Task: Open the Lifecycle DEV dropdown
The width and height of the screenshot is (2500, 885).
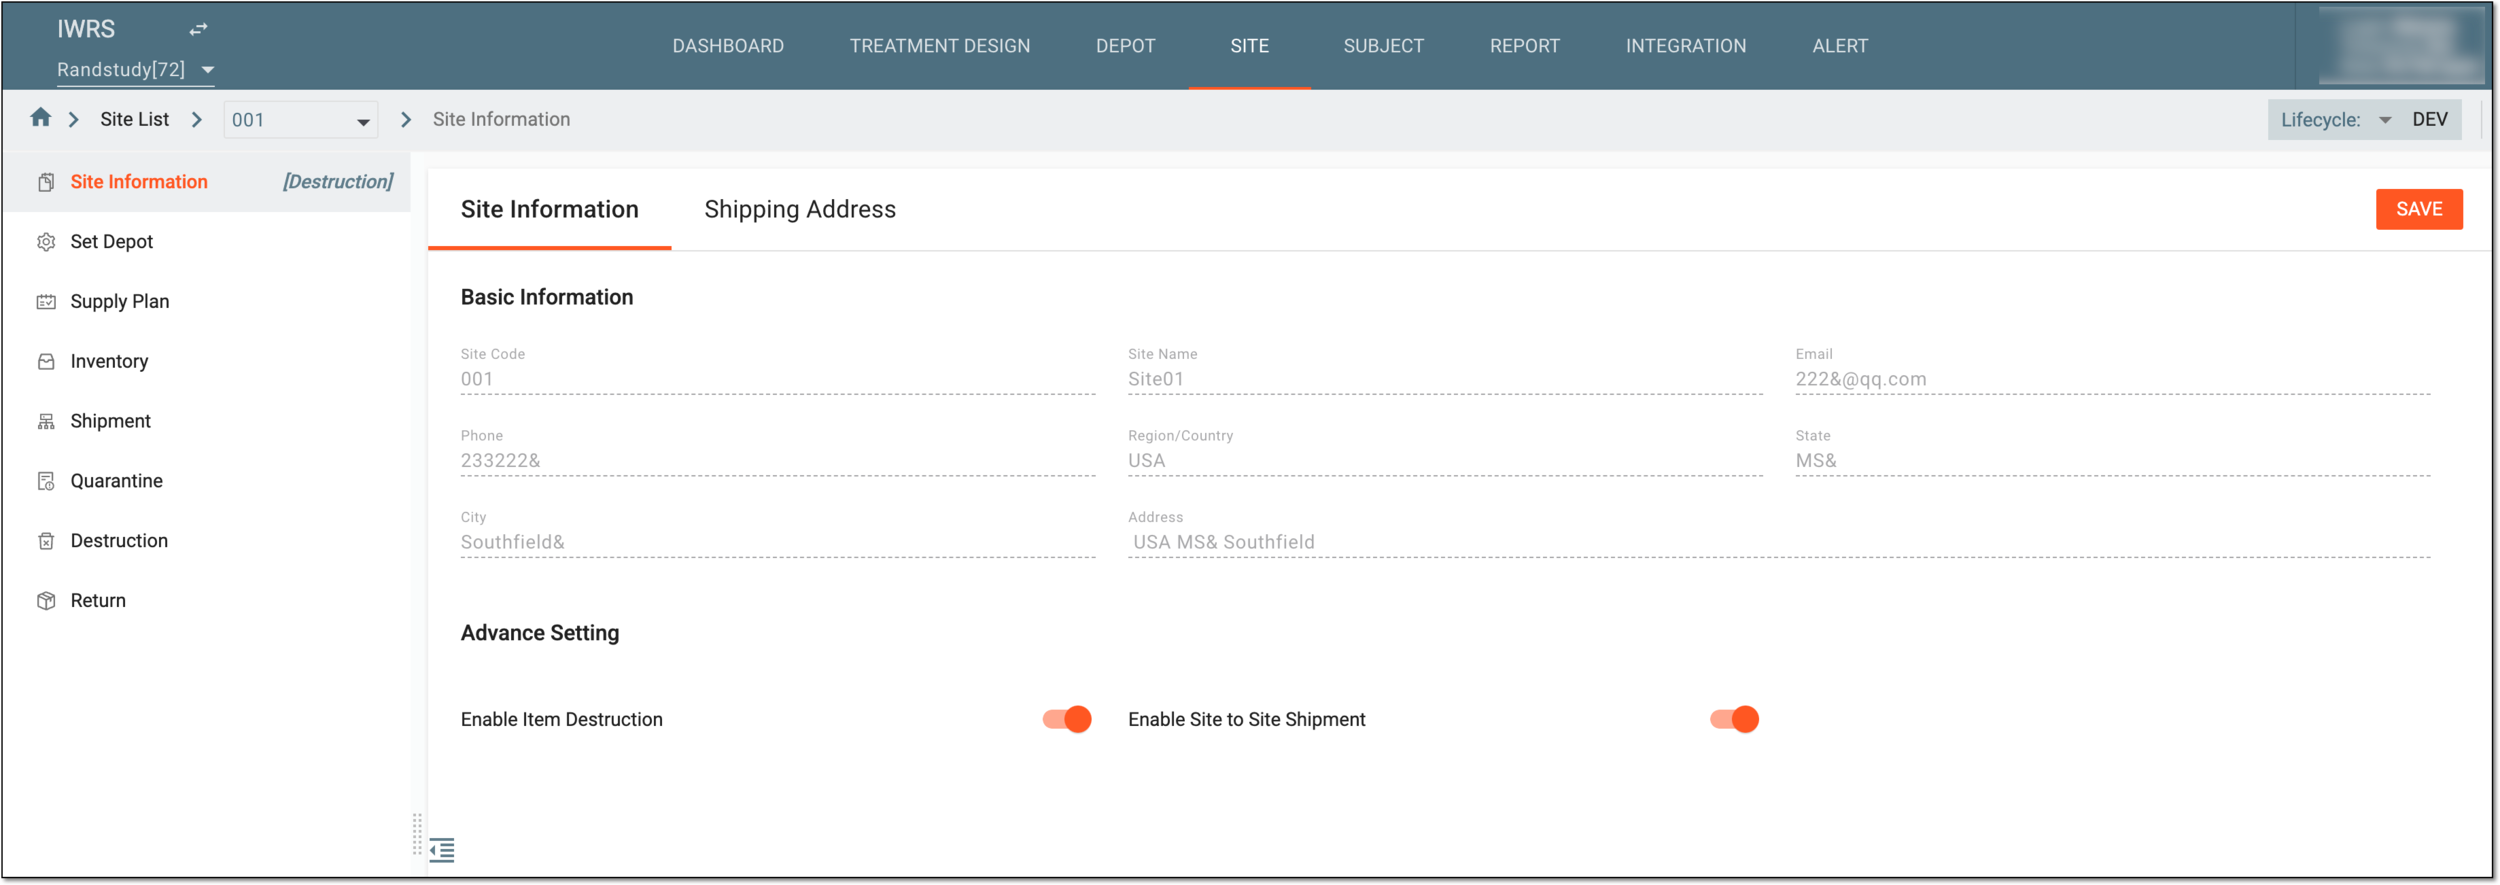Action: point(2364,120)
